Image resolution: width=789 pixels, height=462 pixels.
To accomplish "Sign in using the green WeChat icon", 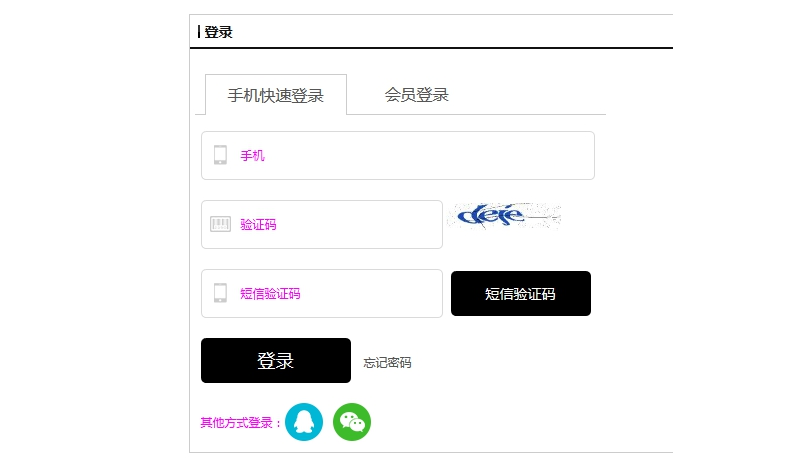I will 352,422.
